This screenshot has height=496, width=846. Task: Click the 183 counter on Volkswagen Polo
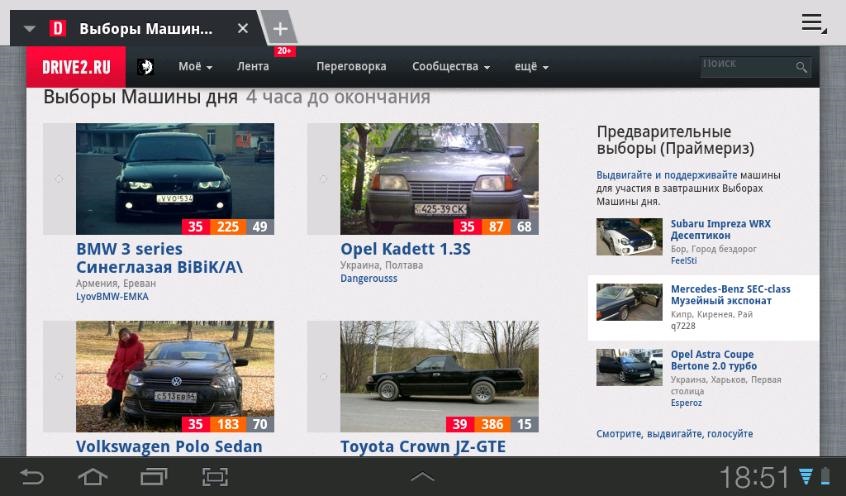coord(228,424)
